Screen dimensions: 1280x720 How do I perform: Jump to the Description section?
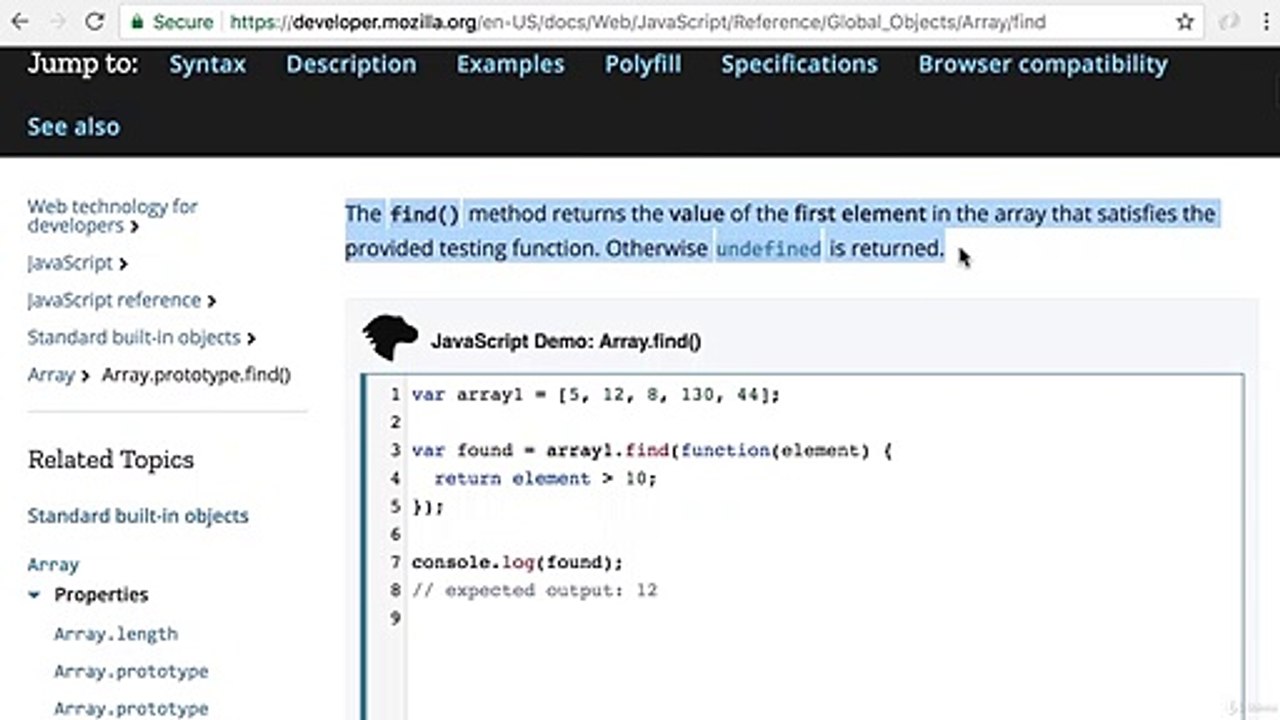(x=351, y=64)
